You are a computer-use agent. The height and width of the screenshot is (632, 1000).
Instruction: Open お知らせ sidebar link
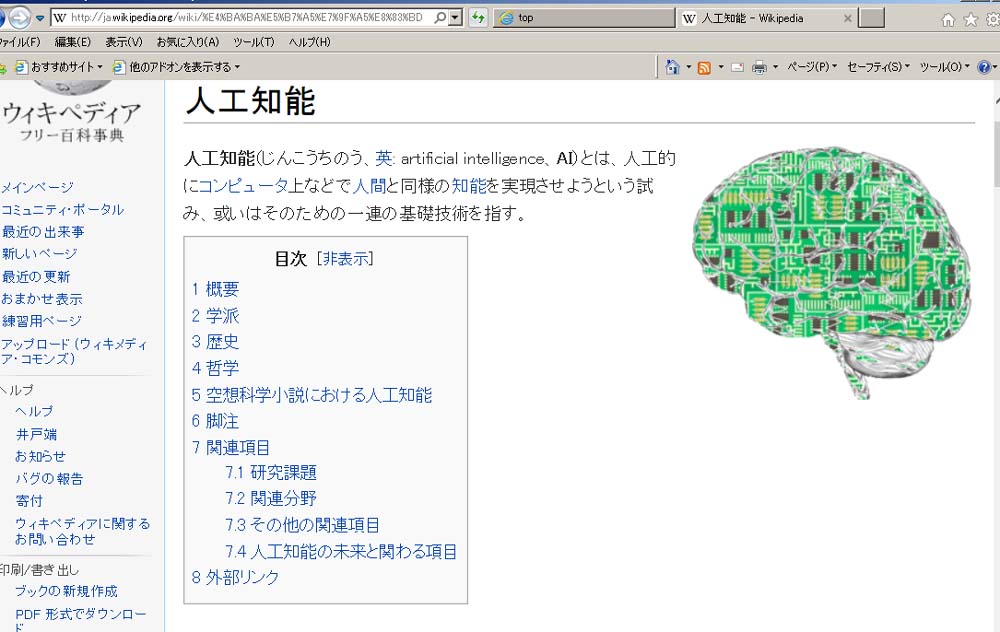pos(40,457)
